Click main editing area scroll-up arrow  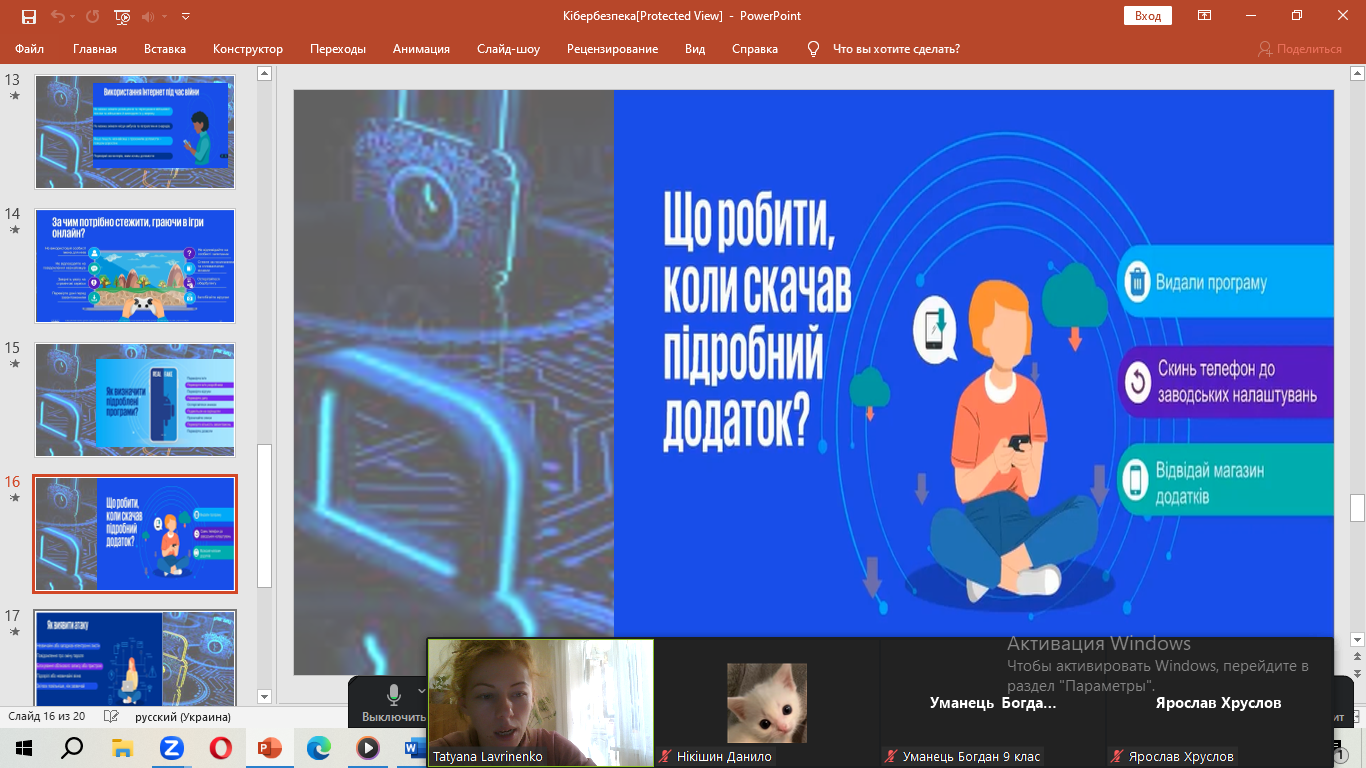(x=1357, y=73)
